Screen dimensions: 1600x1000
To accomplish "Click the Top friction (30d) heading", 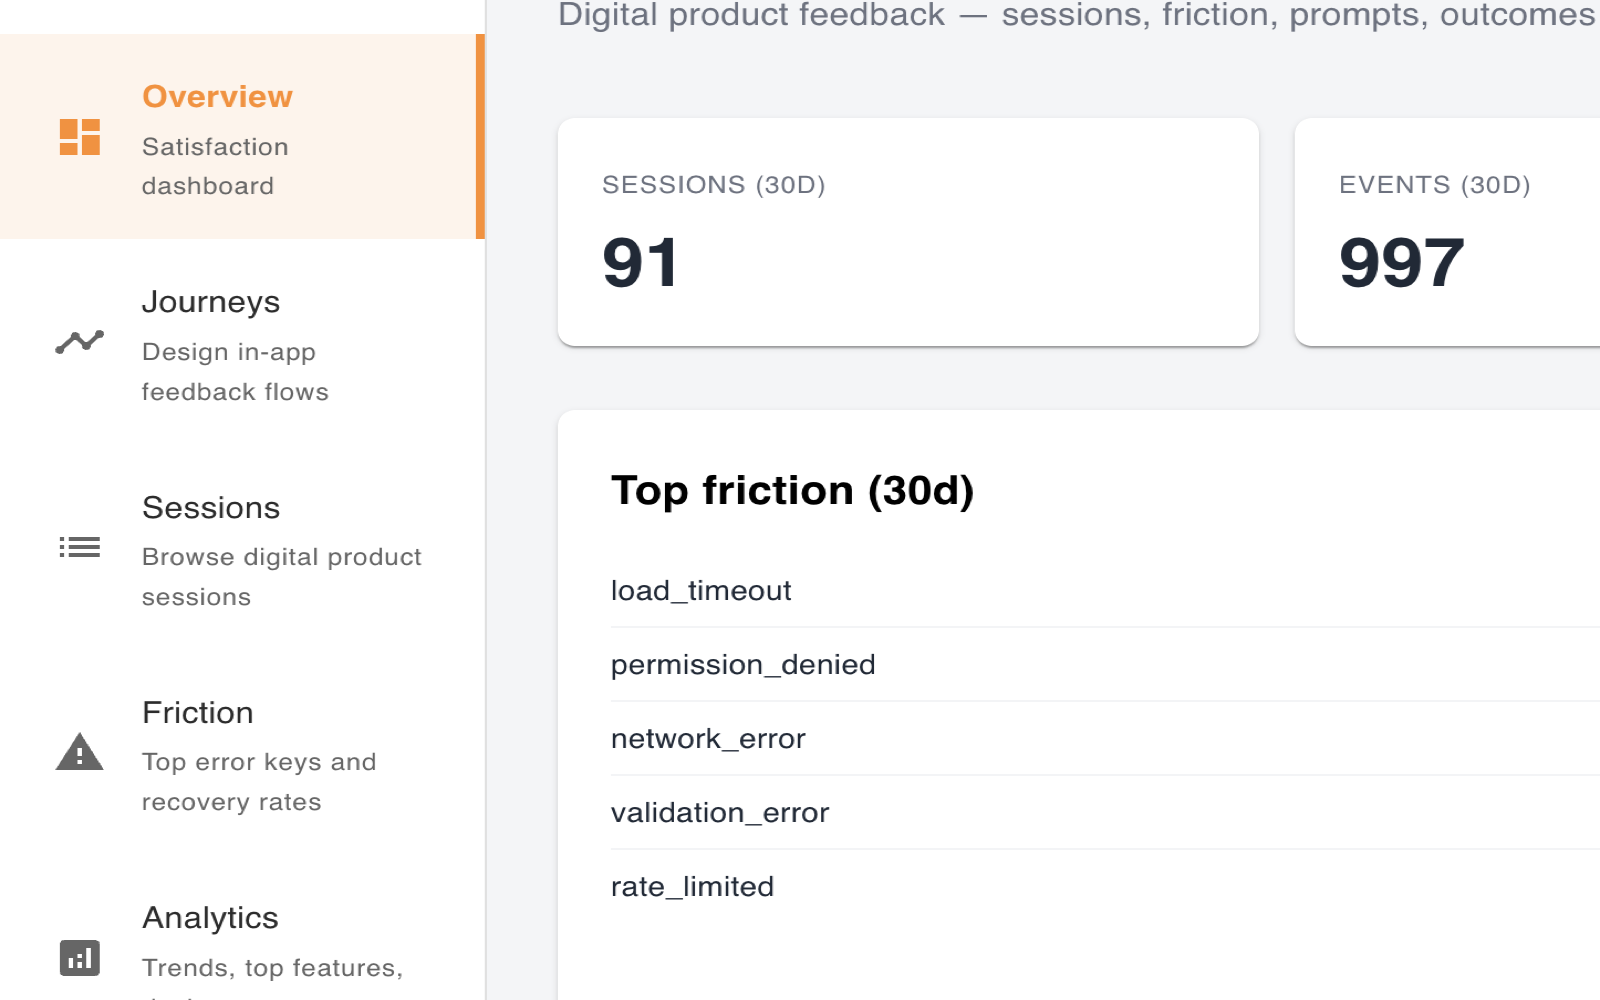I will click(792, 491).
